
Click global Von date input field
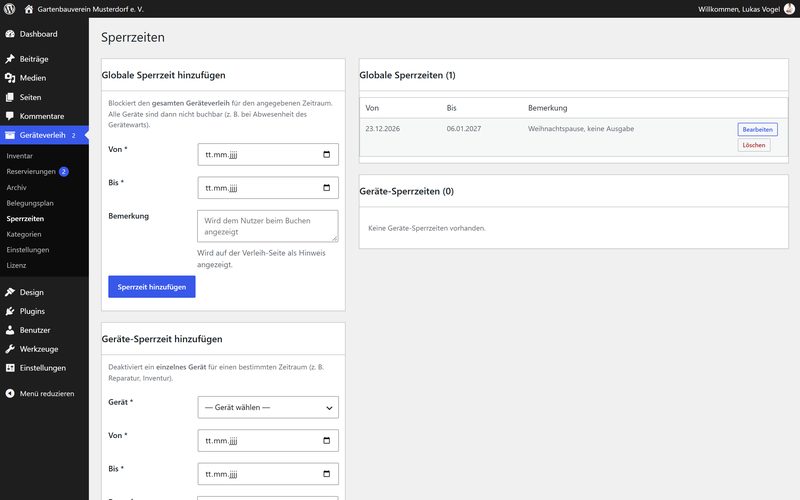(x=268, y=155)
